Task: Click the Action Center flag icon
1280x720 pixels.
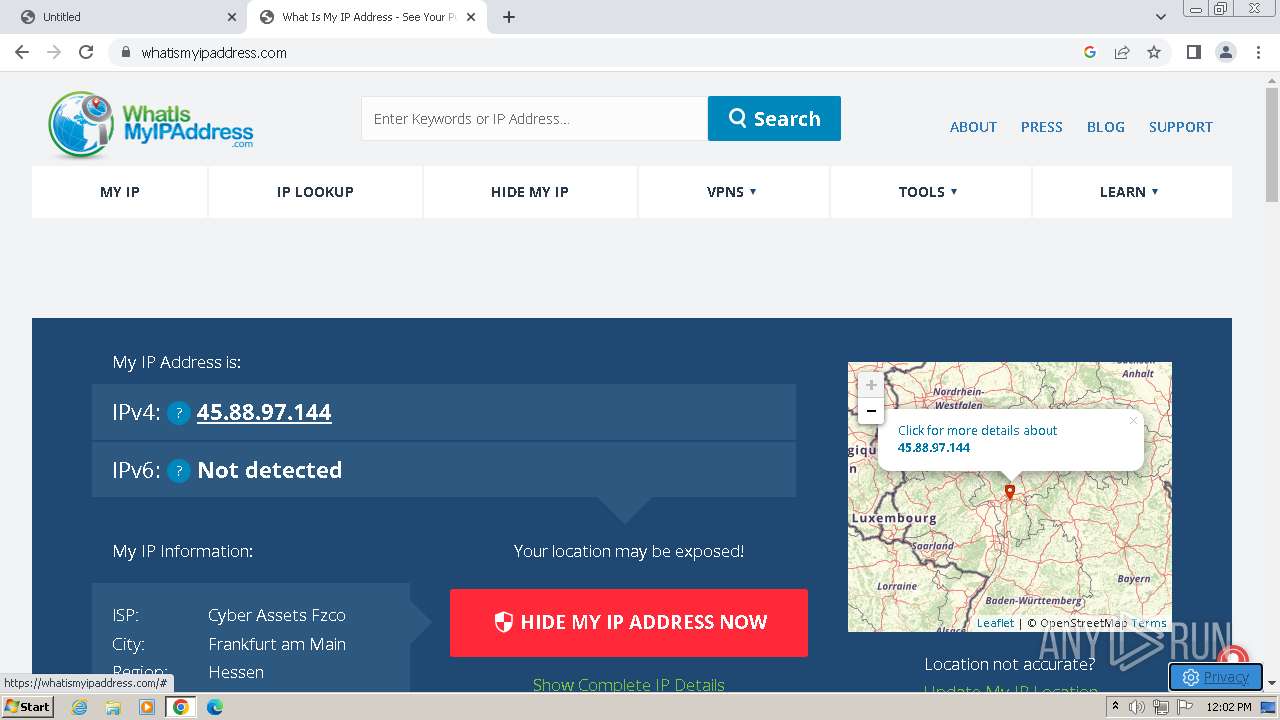Action: click(x=1183, y=707)
